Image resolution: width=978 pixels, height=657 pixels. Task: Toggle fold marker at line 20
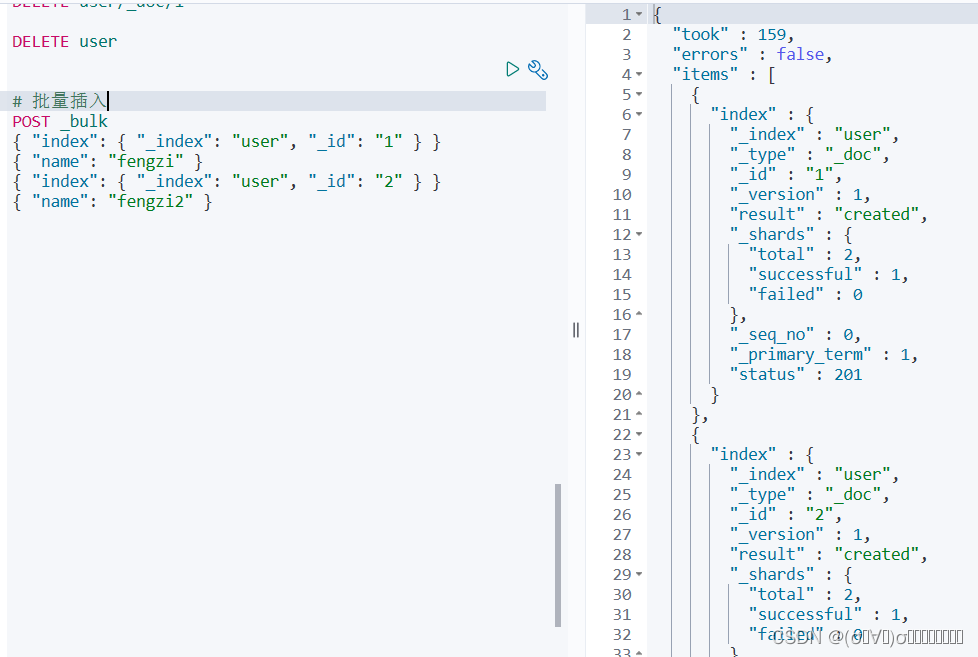point(639,394)
